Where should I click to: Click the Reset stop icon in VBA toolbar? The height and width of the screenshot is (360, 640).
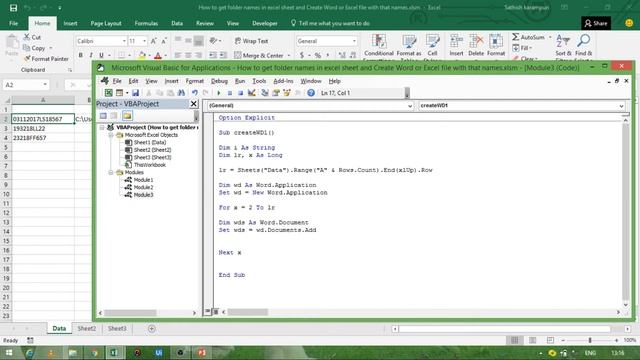pos(240,93)
